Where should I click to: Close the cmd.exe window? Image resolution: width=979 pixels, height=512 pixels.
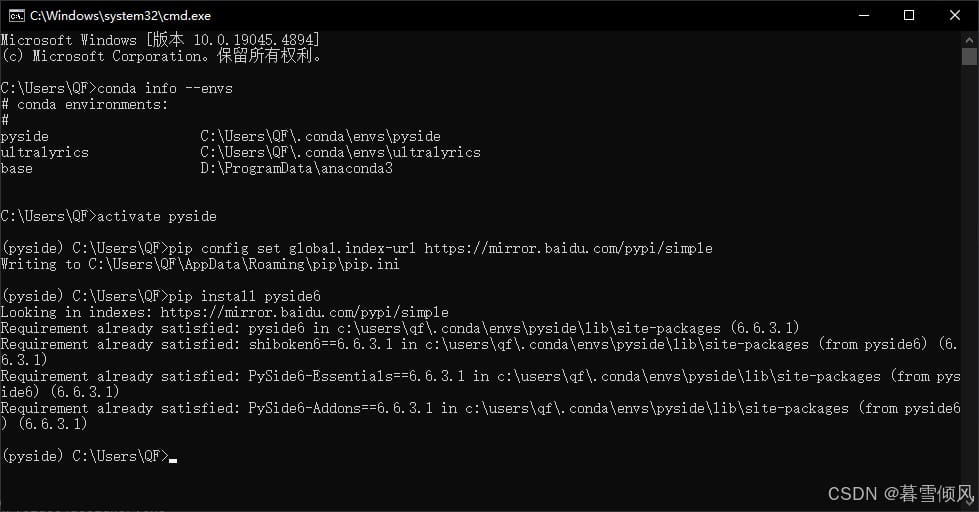(955, 16)
